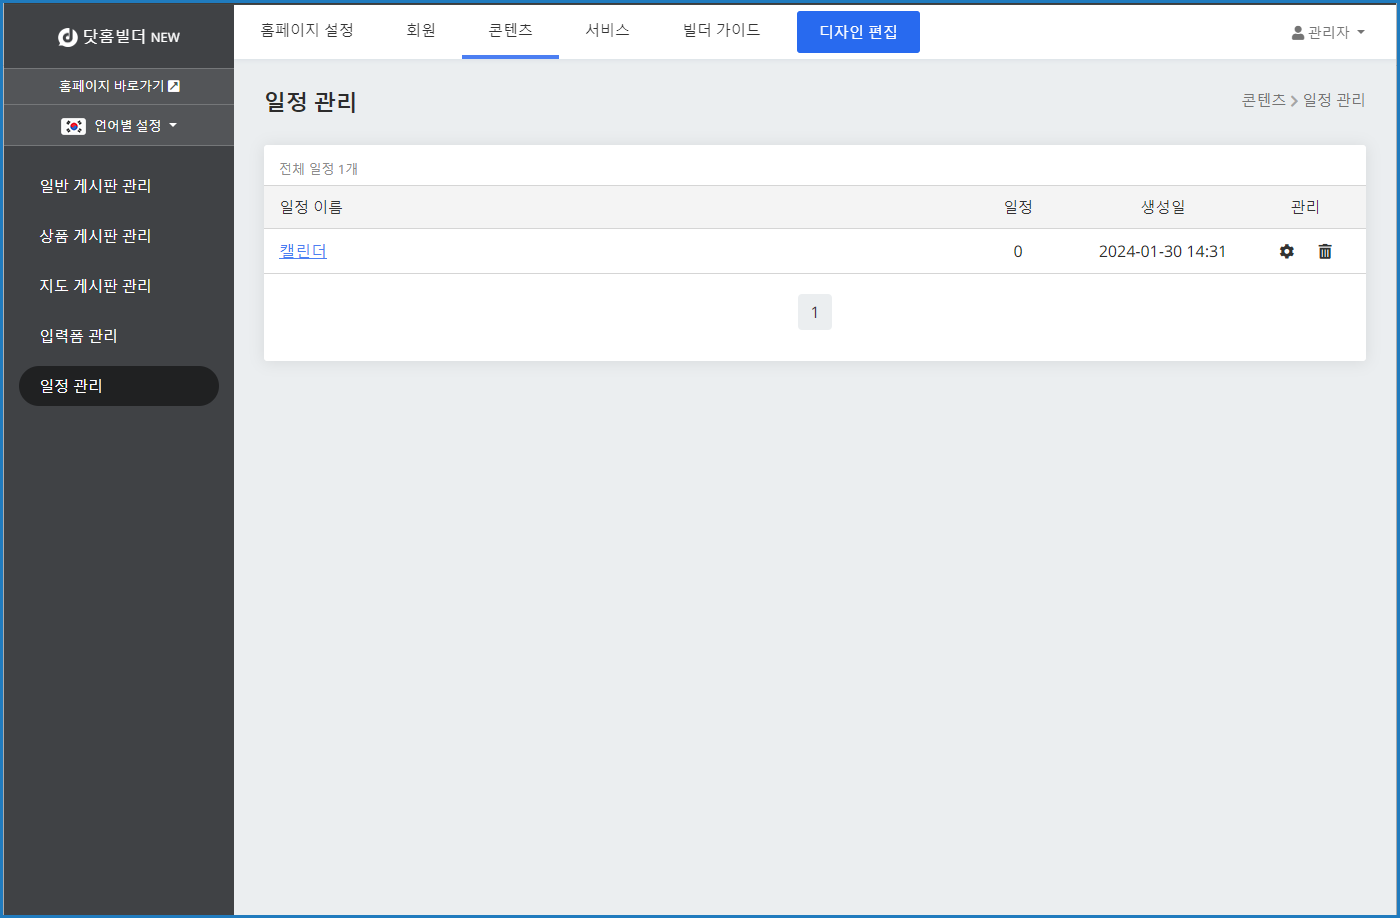The width and height of the screenshot is (1400, 918).
Task: Open the 캘린더 schedule link
Action: (x=303, y=251)
